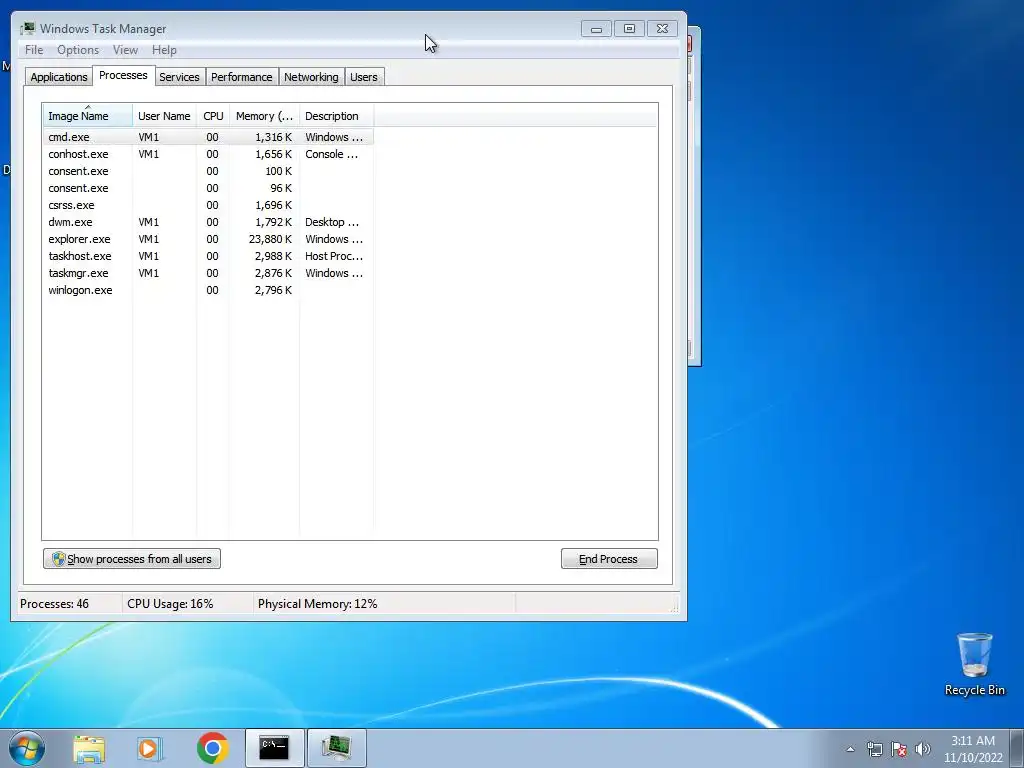
Task: Click the 23,880 K memory value
Action: pyautogui.click(x=270, y=239)
